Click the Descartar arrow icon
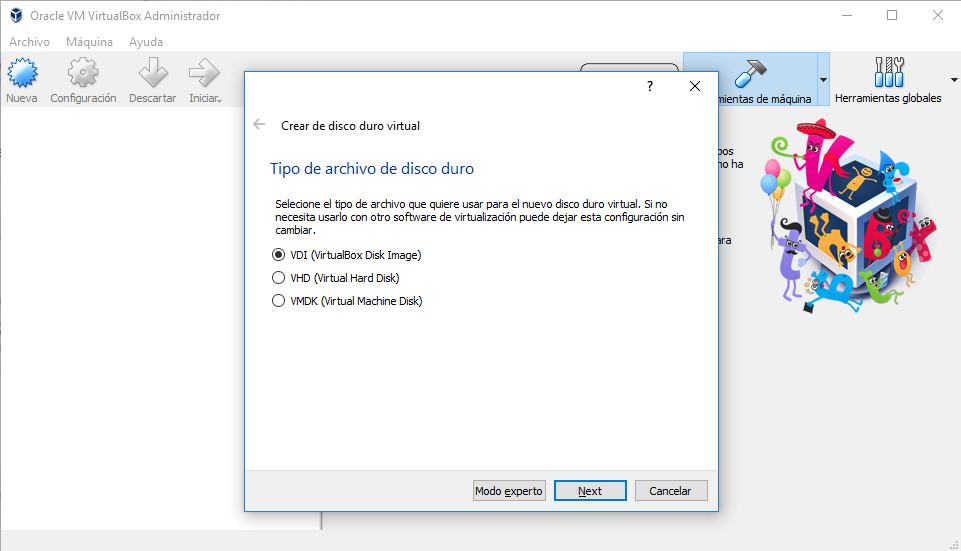Screen dimensions: 961x551 coord(152,74)
